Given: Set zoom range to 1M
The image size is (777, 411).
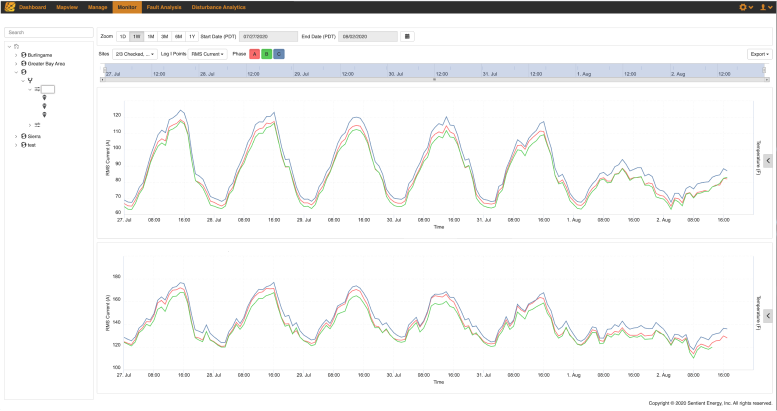Looking at the screenshot, I should [151, 37].
